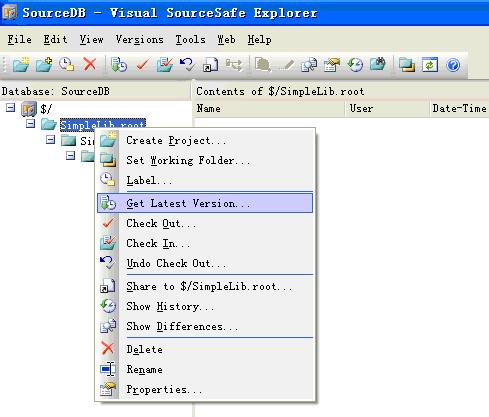Click the Label Version toolbar icon
This screenshot has width=489, height=417.
(66, 64)
